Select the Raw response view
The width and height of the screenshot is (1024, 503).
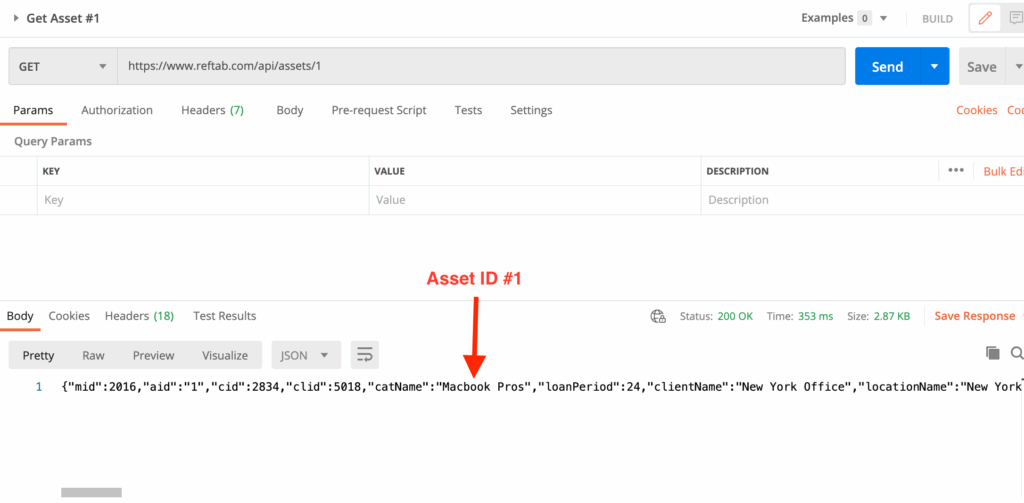pyautogui.click(x=93, y=355)
